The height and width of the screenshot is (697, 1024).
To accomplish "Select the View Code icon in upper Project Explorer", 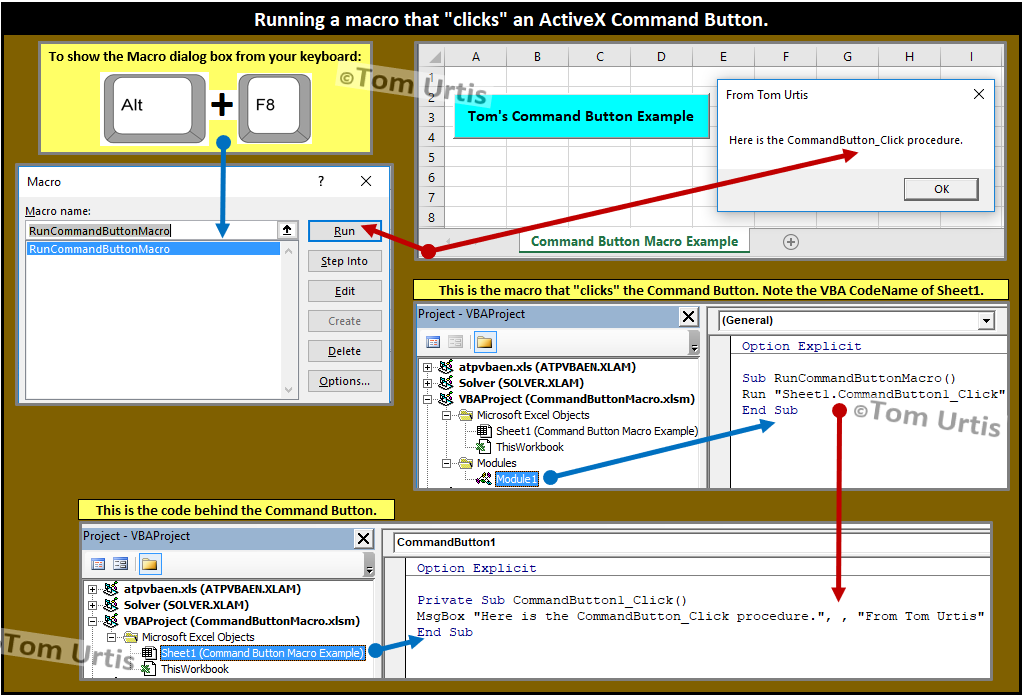I will click(x=433, y=341).
